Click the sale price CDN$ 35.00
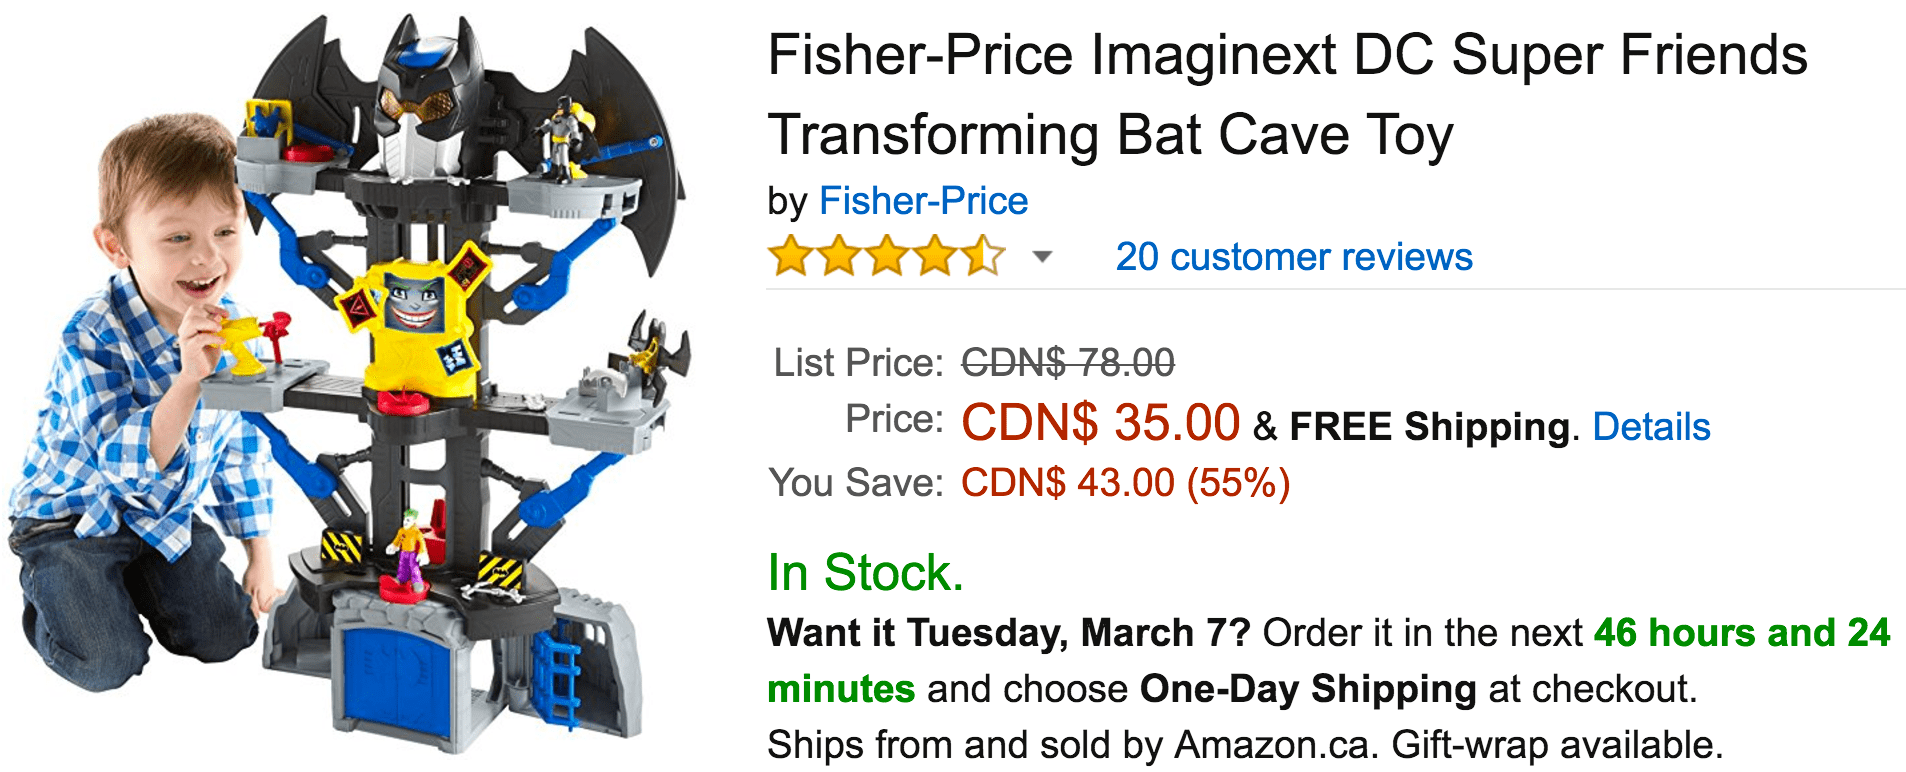Viewport: 1906px width, 772px height. click(x=1100, y=423)
